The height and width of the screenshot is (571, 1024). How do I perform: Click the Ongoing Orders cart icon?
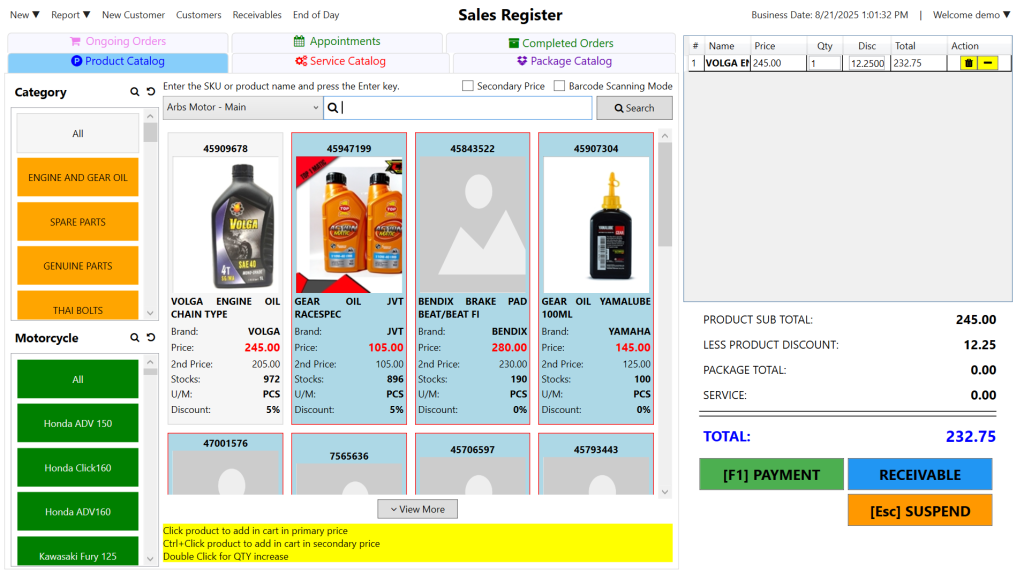pos(75,41)
